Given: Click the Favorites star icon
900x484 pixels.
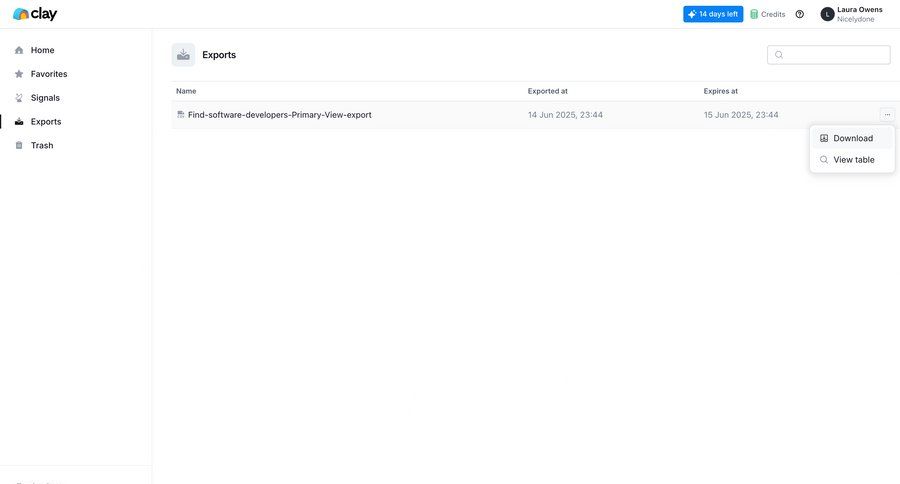Looking at the screenshot, I should point(19,74).
